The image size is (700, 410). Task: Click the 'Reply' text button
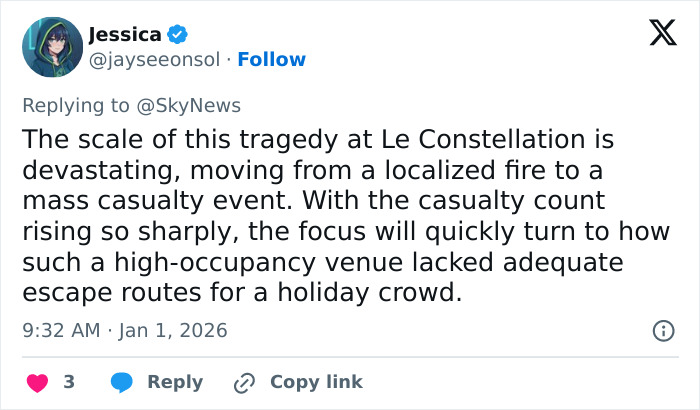click(x=175, y=382)
